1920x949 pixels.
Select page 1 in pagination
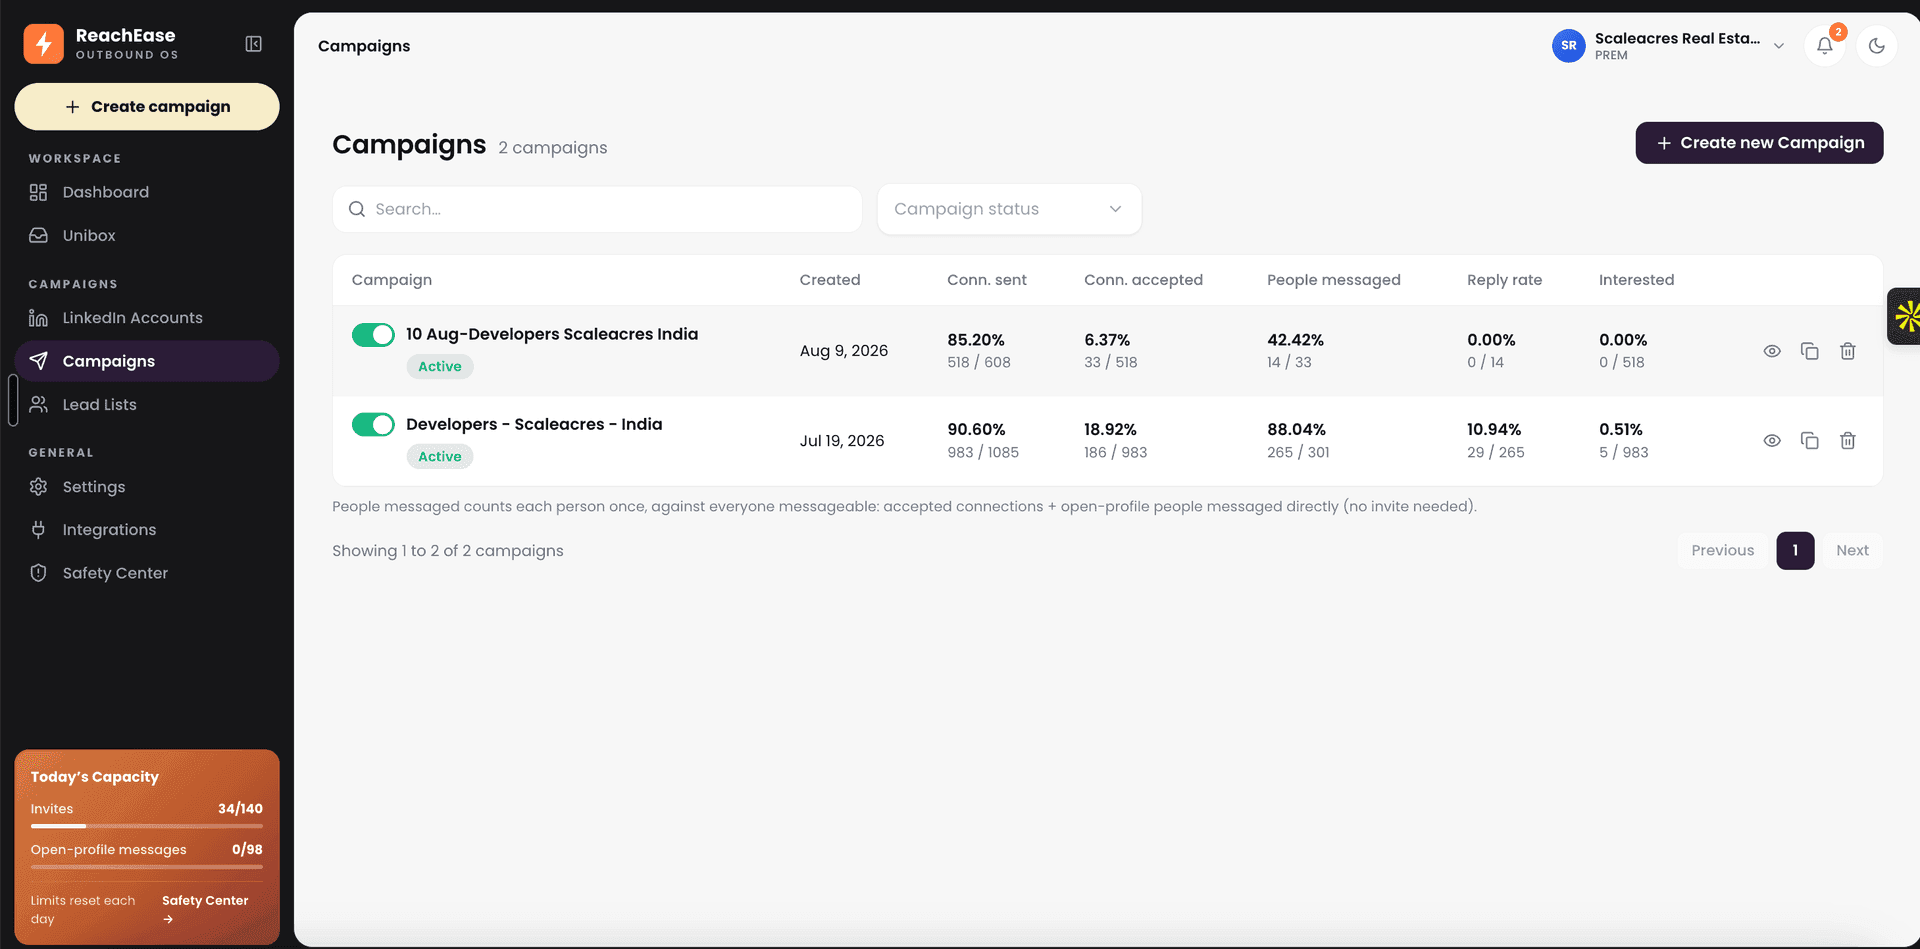1795,550
